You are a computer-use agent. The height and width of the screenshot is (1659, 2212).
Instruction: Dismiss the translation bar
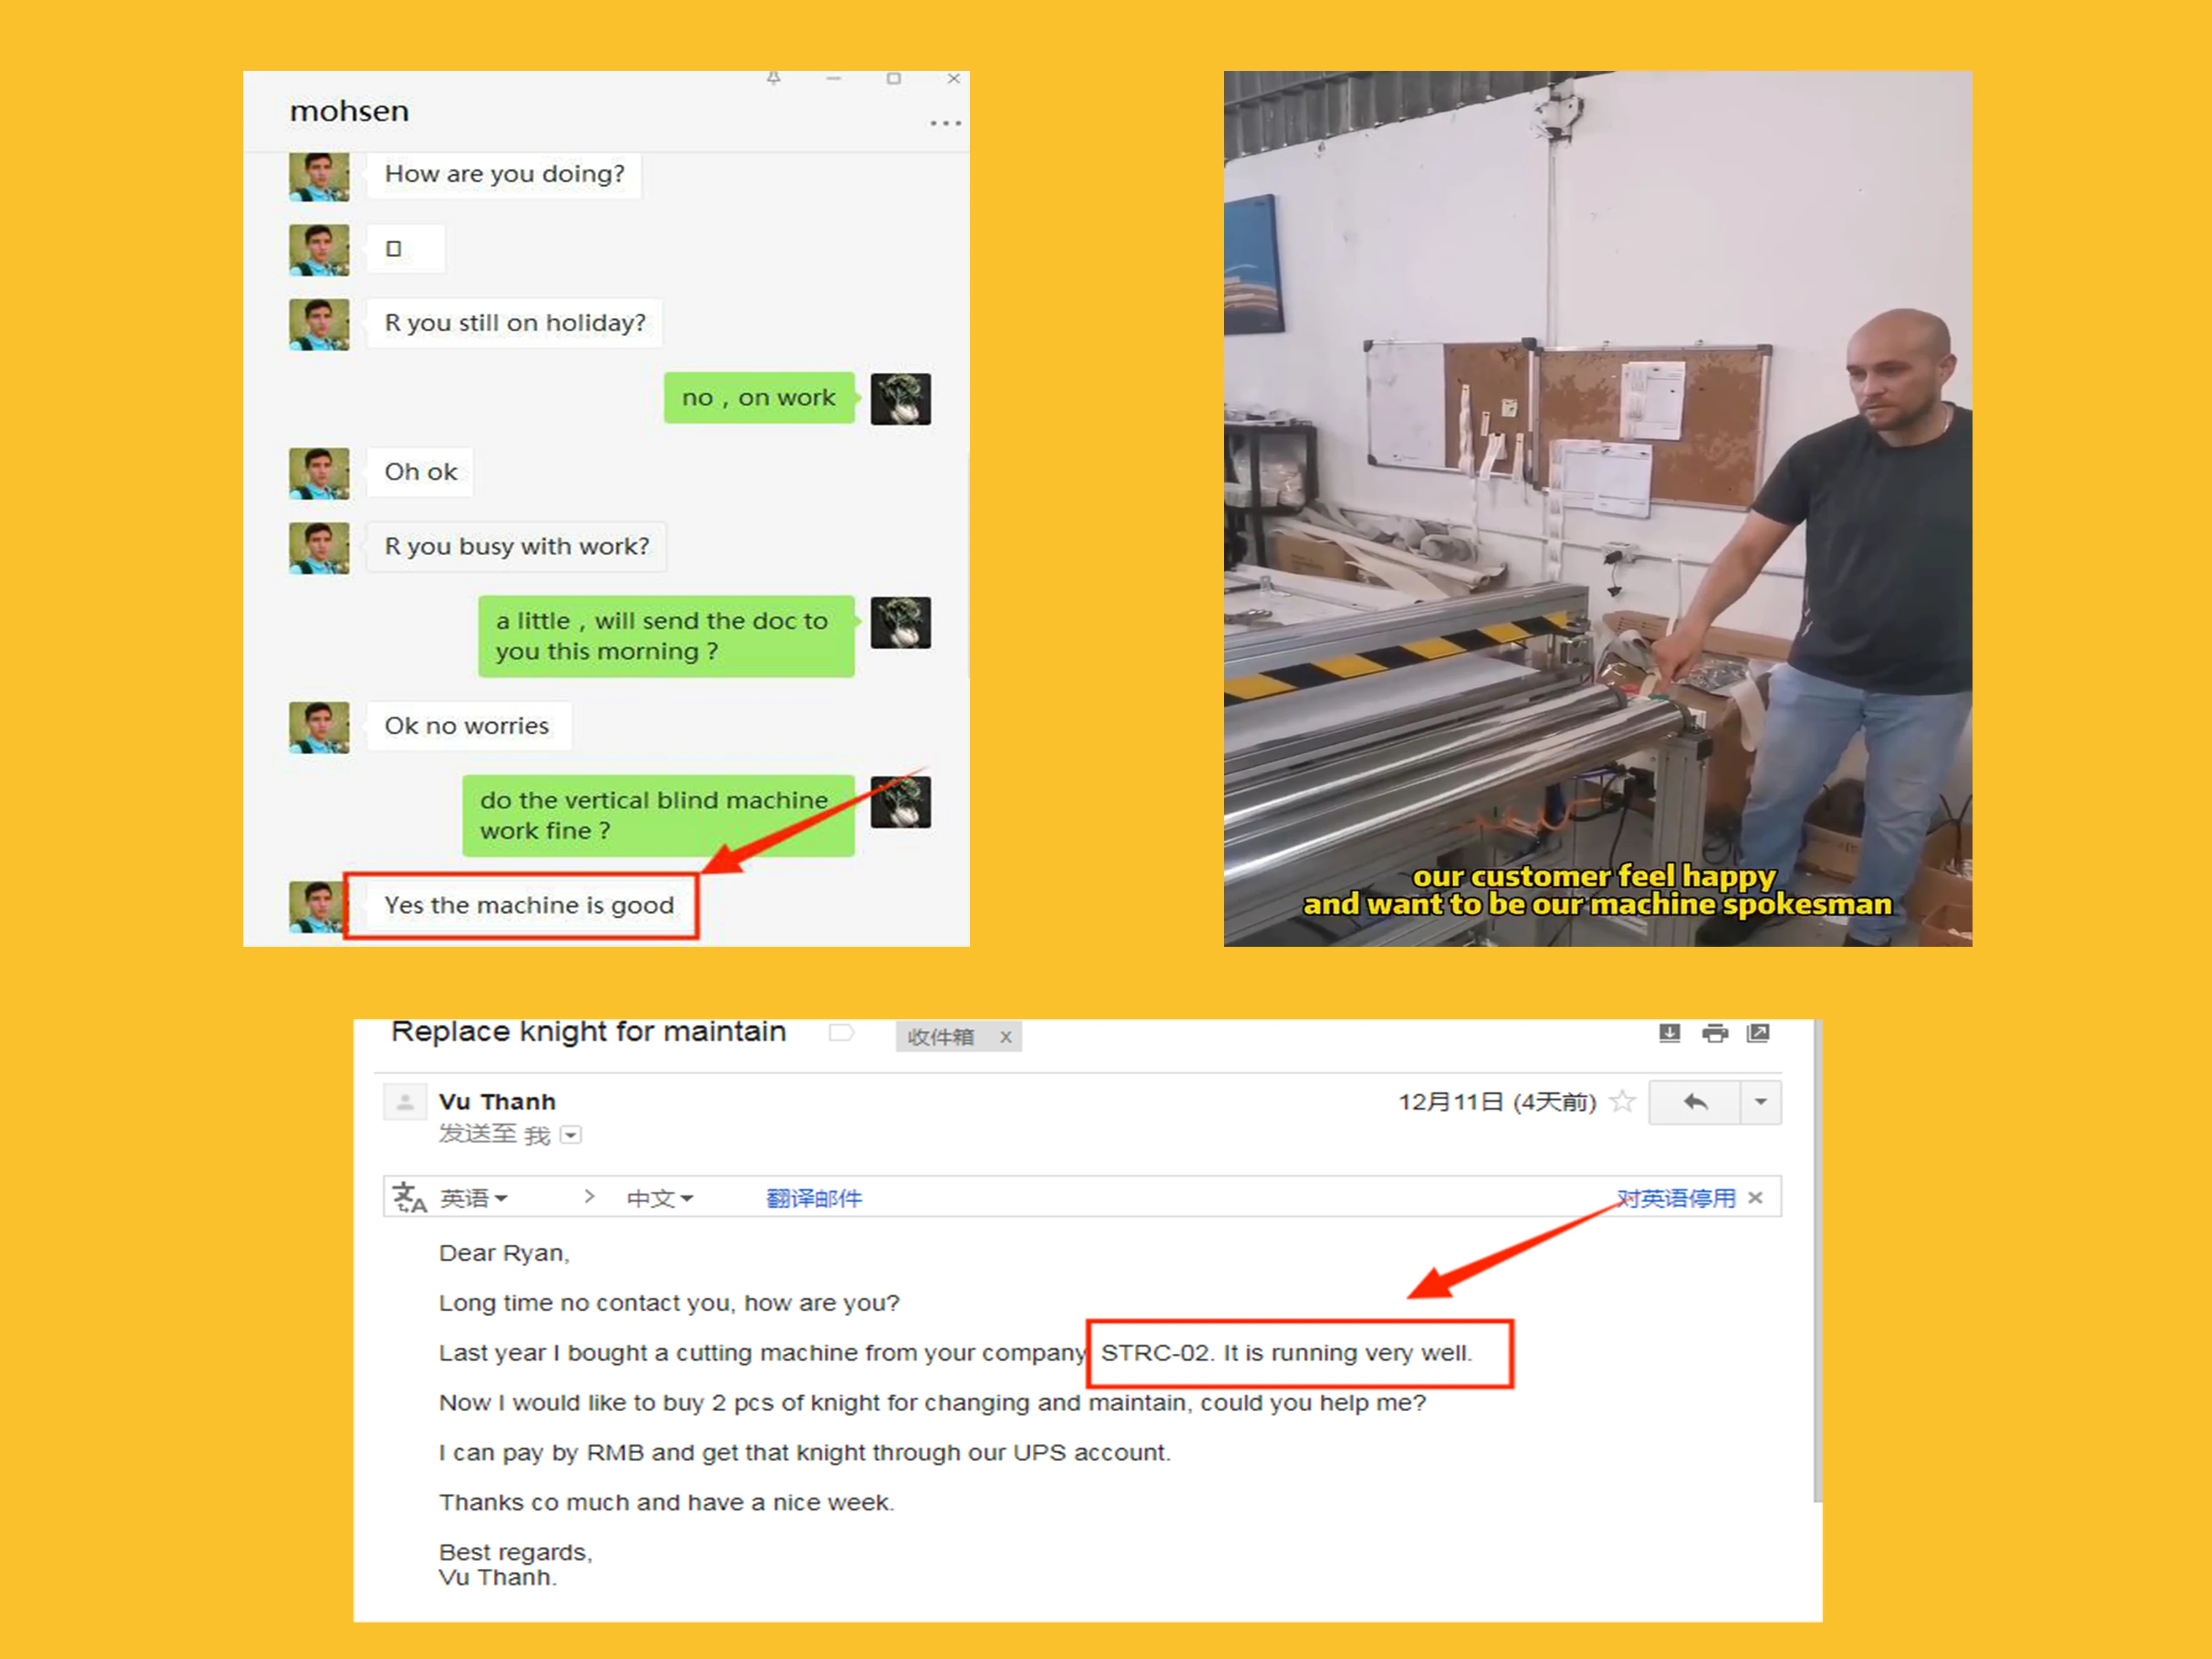(1756, 1197)
